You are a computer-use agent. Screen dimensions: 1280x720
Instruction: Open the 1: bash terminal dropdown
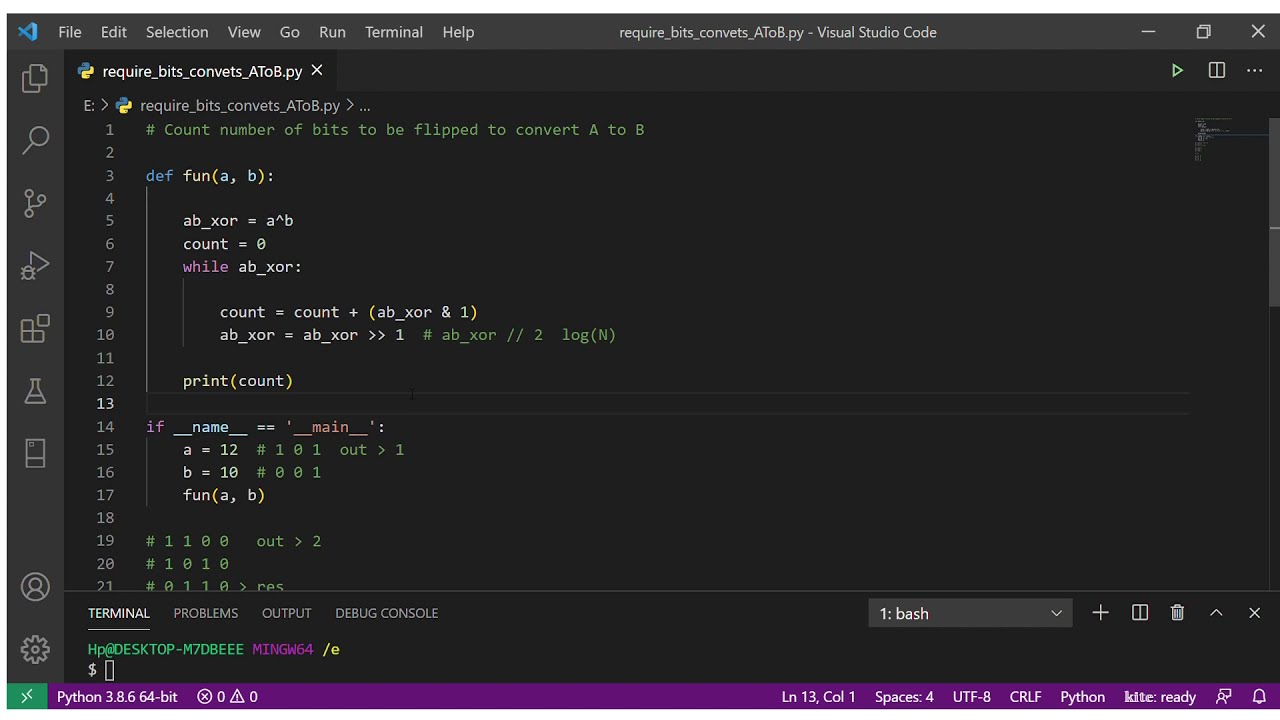coord(970,613)
